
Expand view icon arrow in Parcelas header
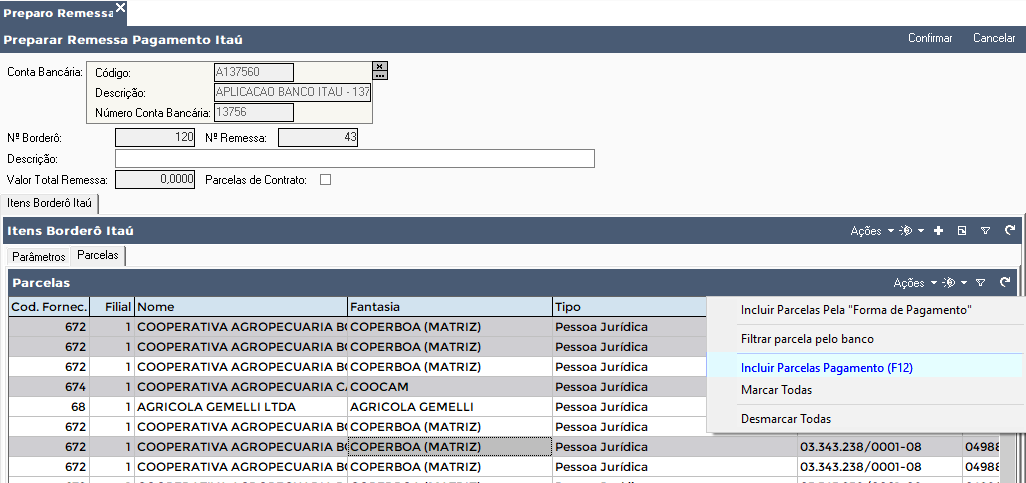pyautogui.click(x=964, y=283)
